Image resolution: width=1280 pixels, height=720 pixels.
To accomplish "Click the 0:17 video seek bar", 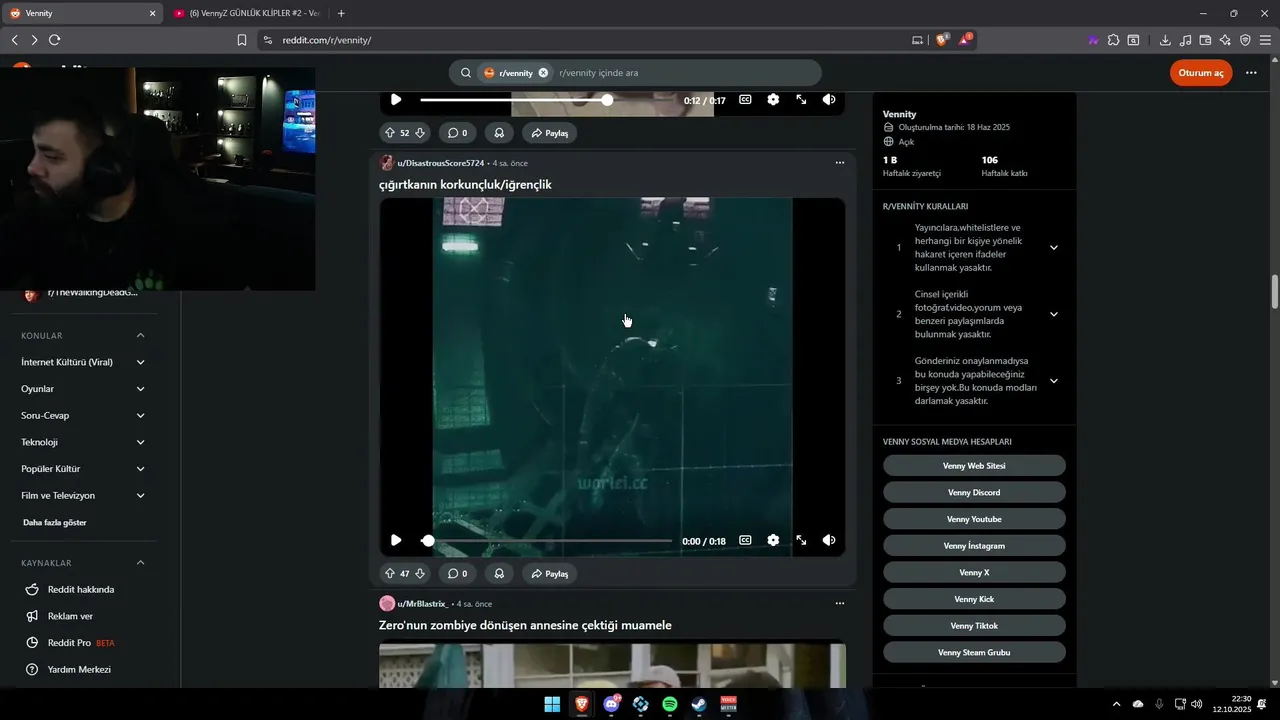I will point(546,100).
